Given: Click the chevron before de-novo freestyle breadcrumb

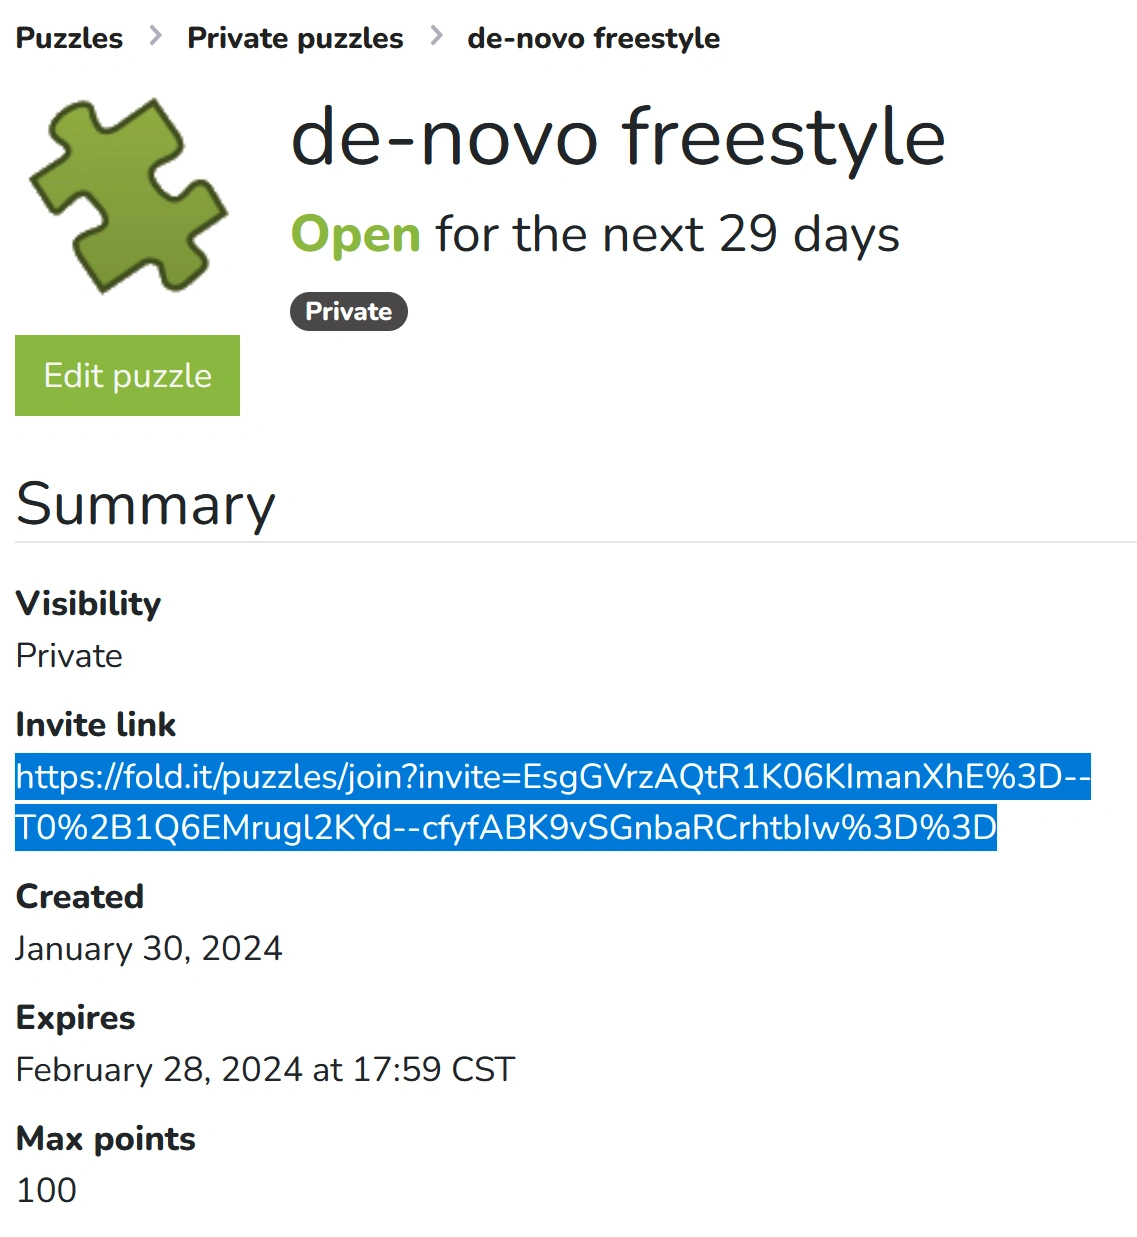Looking at the screenshot, I should [x=436, y=37].
